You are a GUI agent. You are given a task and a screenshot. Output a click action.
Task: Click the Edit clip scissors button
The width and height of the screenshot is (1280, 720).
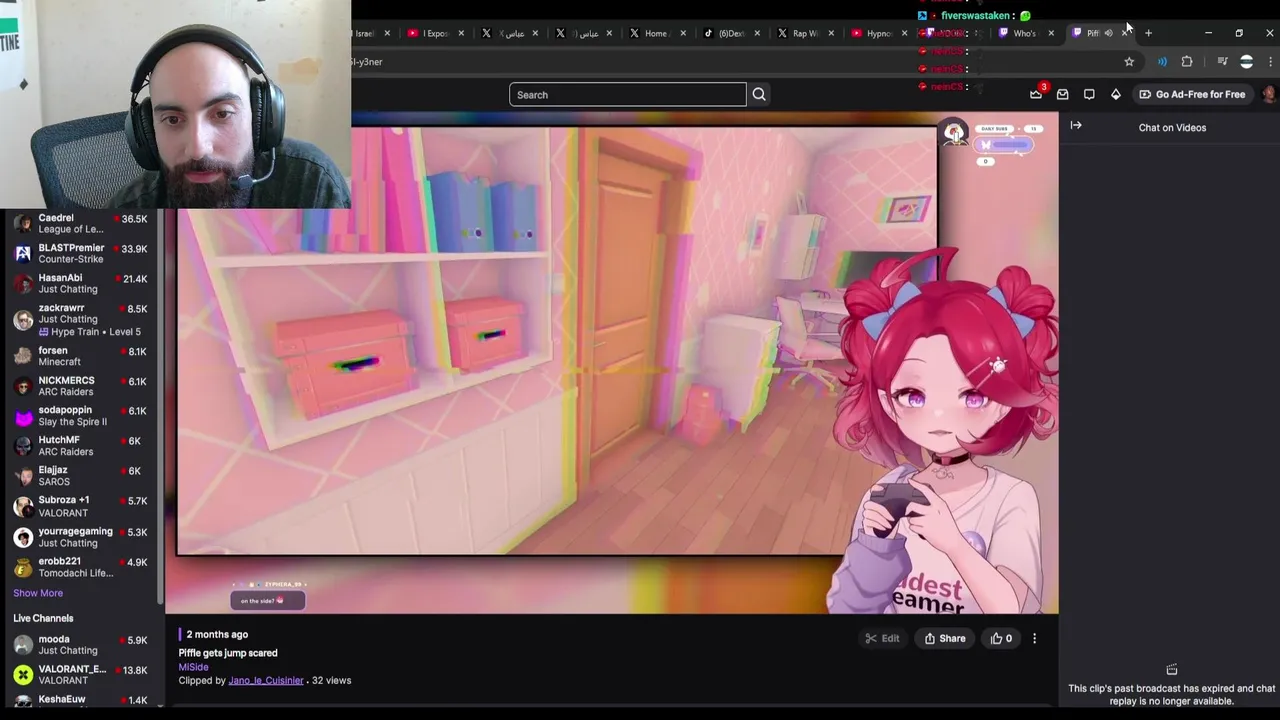pos(882,638)
